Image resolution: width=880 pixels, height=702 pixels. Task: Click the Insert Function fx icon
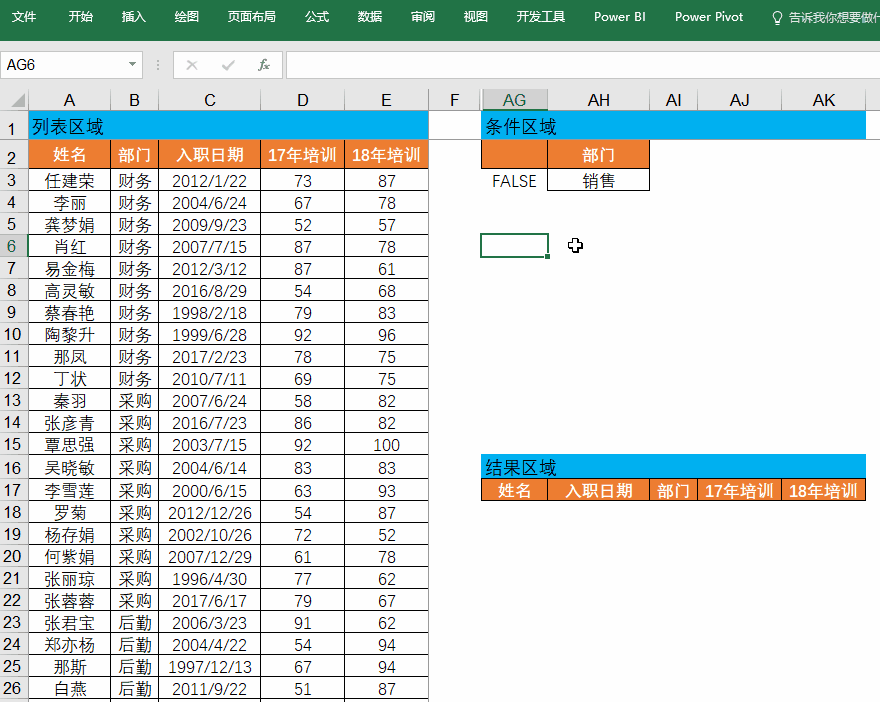pos(264,65)
